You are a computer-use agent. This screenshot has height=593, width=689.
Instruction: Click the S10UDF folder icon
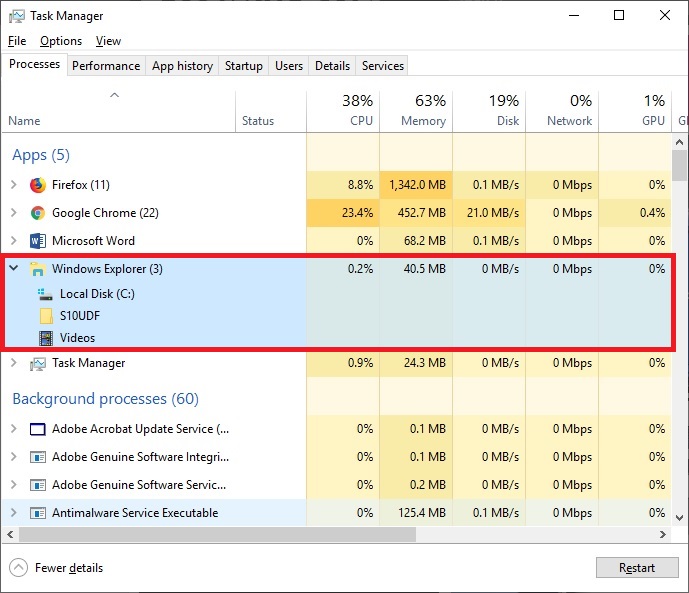[x=45, y=316]
